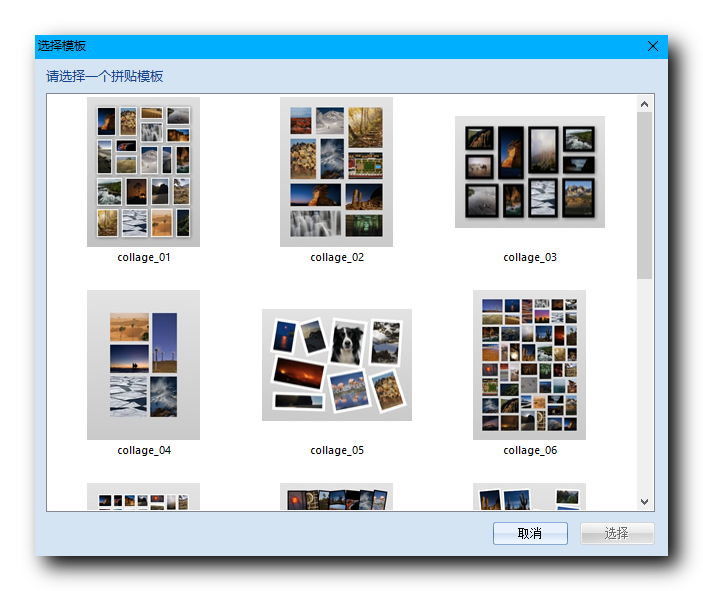Click the collage_05 label

pos(337,450)
